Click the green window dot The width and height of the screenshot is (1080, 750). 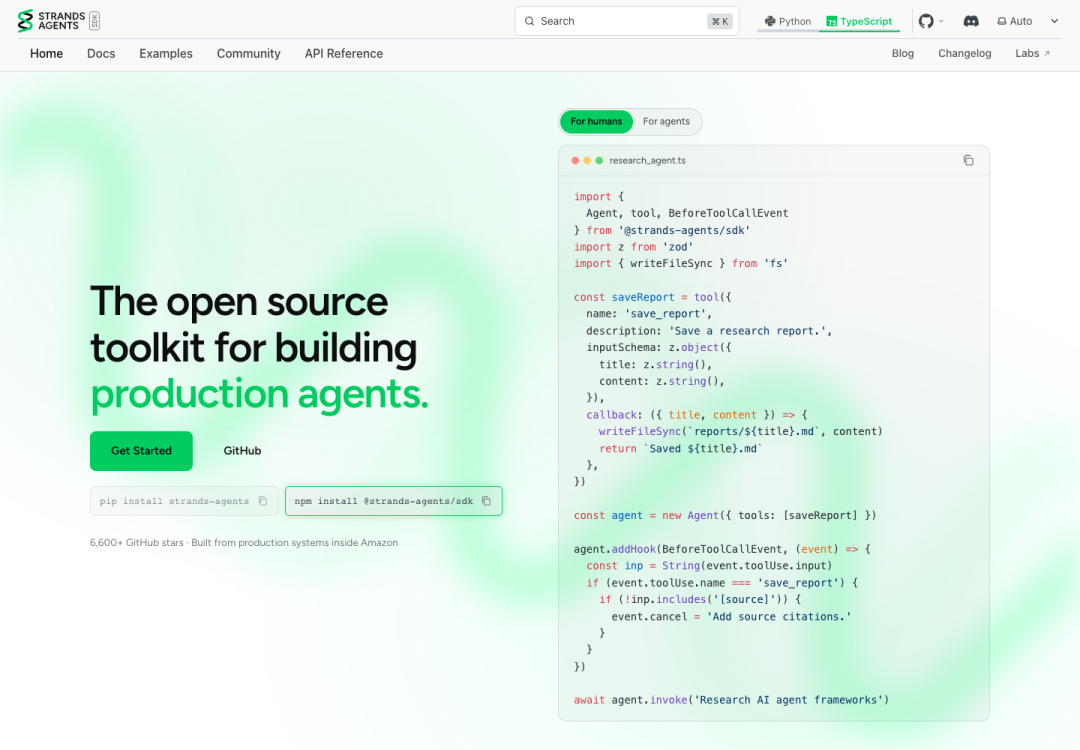pyautogui.click(x=599, y=160)
